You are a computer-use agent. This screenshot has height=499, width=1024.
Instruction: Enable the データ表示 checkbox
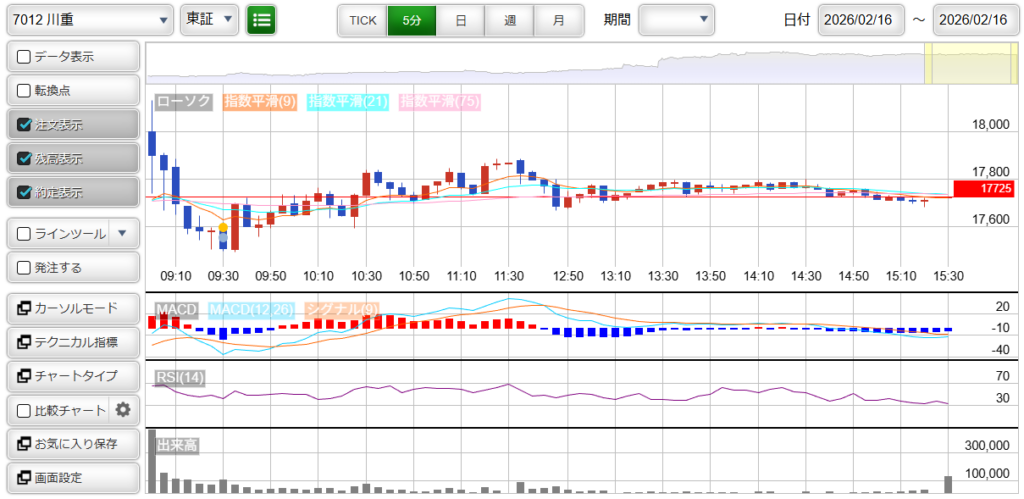pos(25,57)
